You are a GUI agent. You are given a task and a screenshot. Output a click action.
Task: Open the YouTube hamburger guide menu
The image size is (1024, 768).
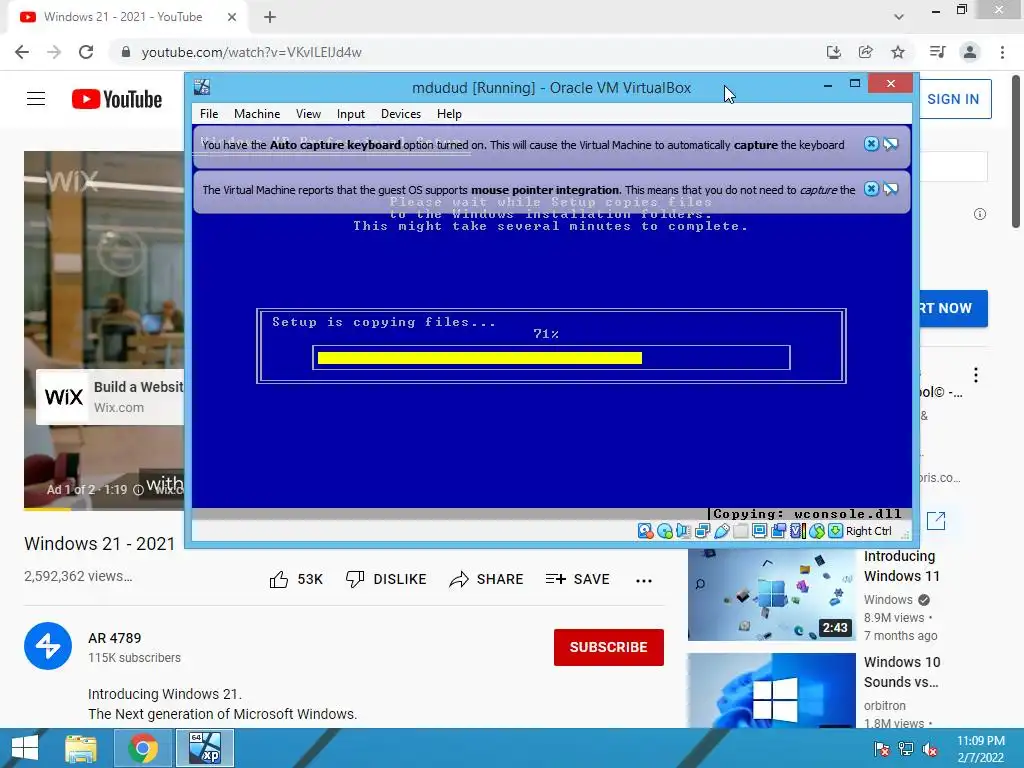click(36, 99)
